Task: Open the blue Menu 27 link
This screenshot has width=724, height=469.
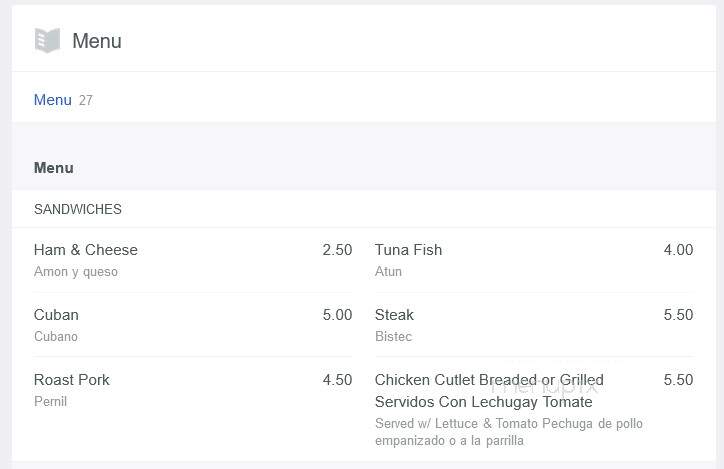Action: (63, 100)
